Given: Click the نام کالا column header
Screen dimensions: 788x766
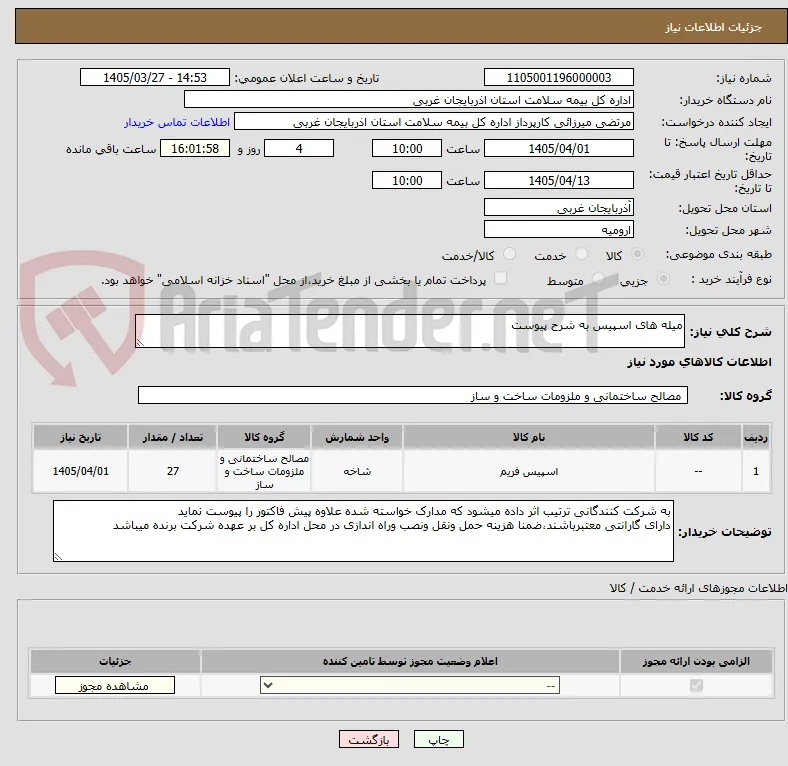Looking at the screenshot, I should pos(529,437).
